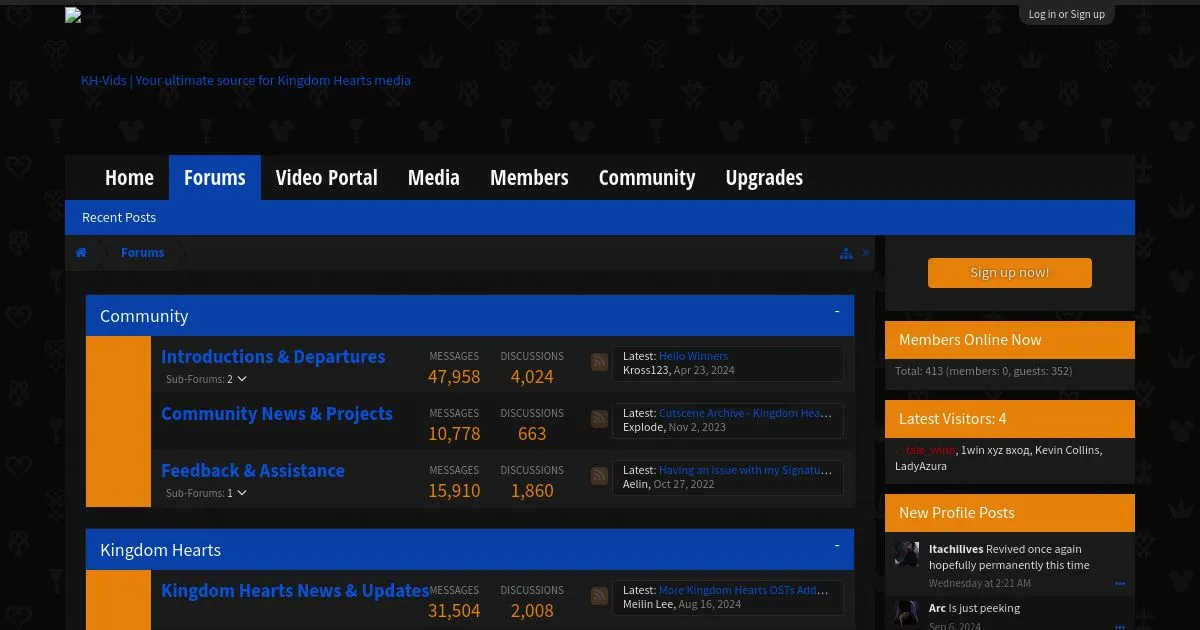Open latest thread Hello Winners
1200x630 pixels.
(693, 356)
